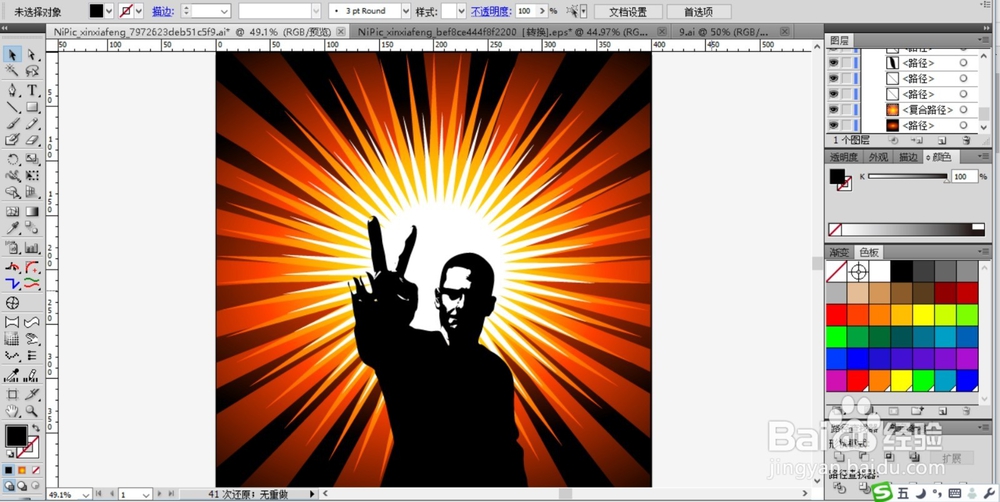
Task: Toggle the lock box of the 复合路径 layer
Action: [x=846, y=110]
